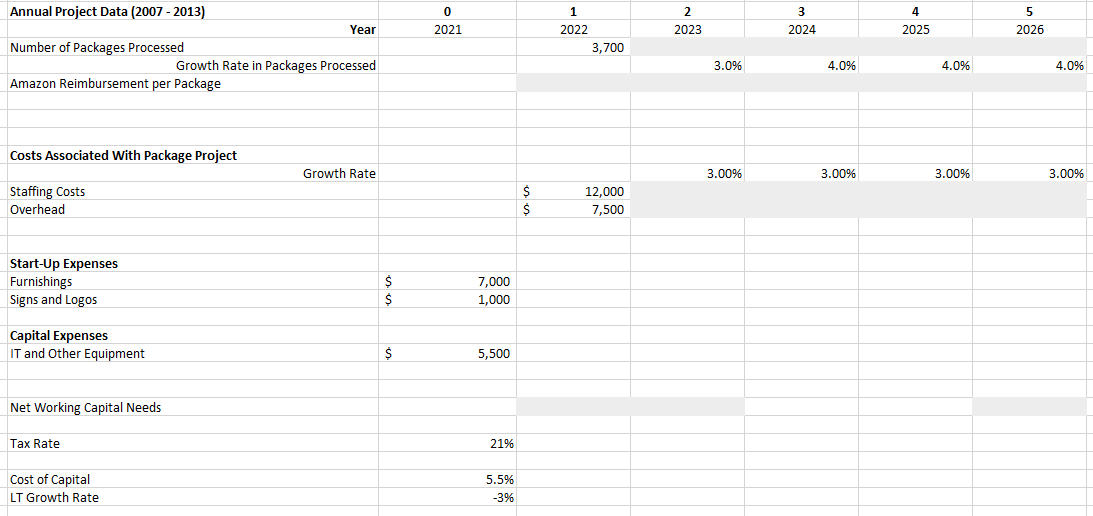Select the 'LT Growth Rate' row label
This screenshot has width=1093, height=516.
point(54,498)
